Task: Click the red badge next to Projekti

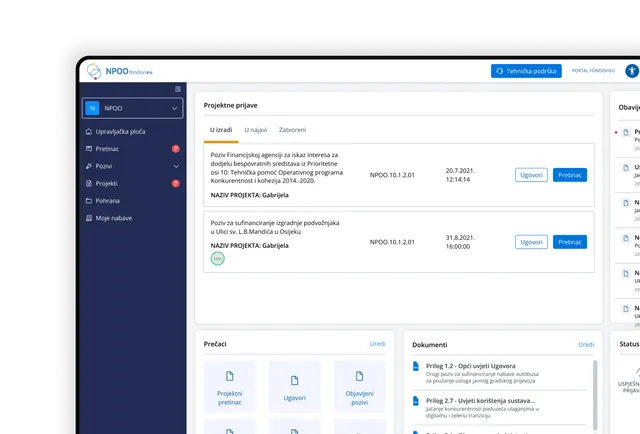Action: tap(176, 183)
